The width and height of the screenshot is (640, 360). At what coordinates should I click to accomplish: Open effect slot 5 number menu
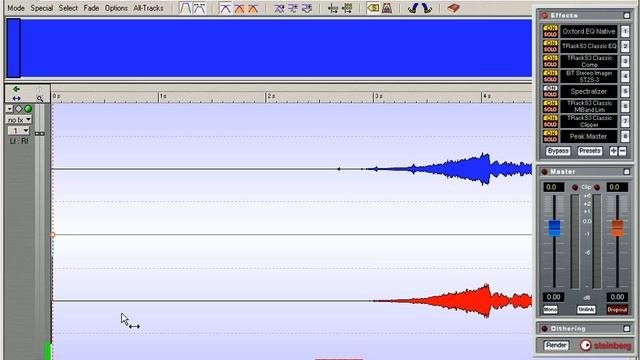point(625,91)
